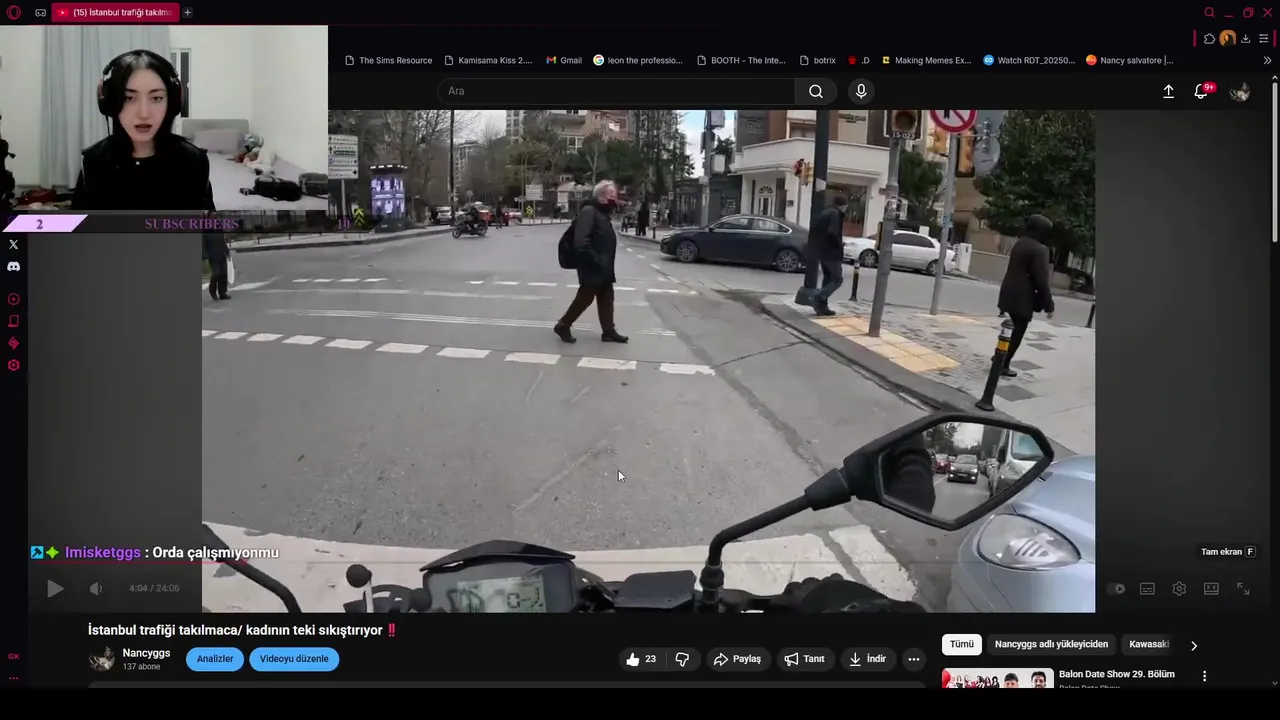Open the Nancyggs channel name

(146, 653)
